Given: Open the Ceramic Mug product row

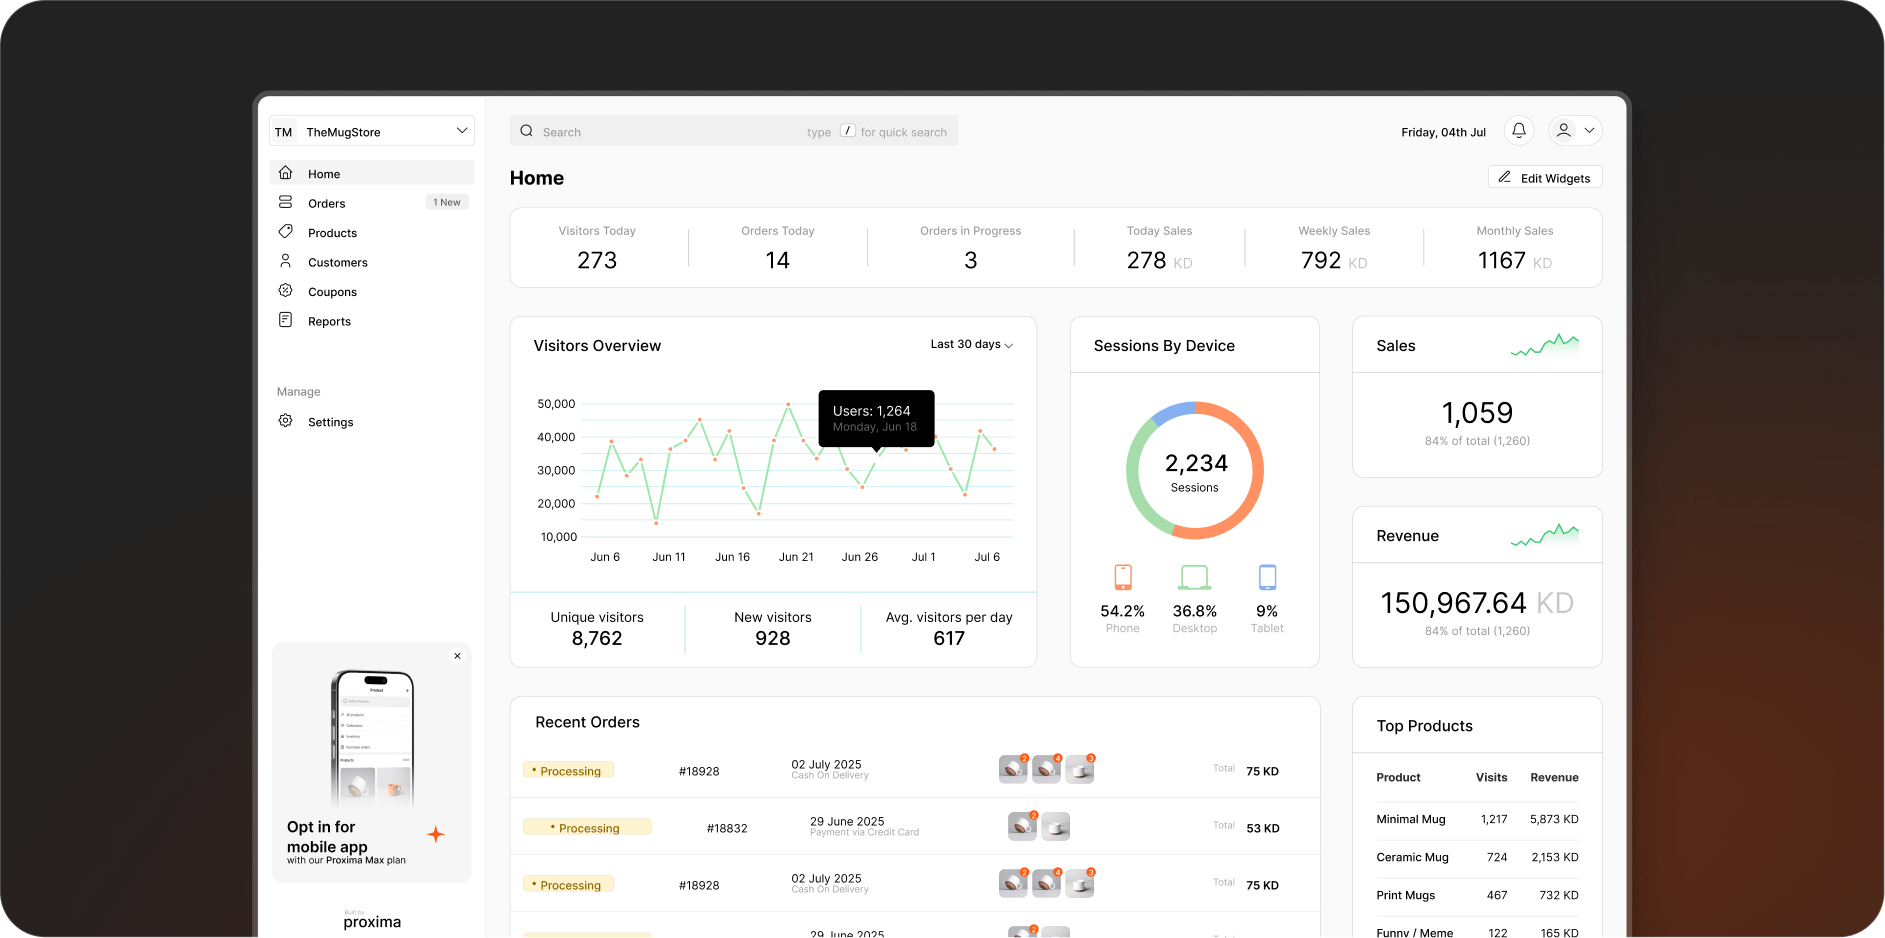Looking at the screenshot, I should pos(1477,857).
